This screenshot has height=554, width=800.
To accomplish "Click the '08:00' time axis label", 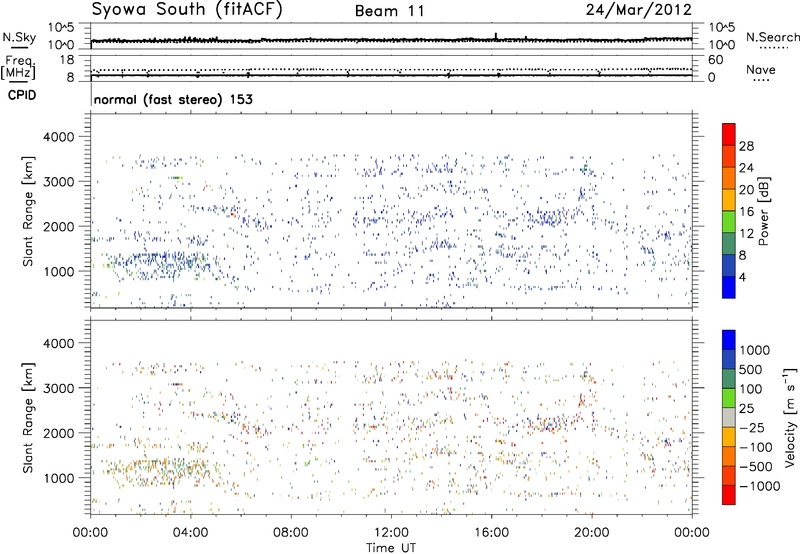I will (x=291, y=533).
